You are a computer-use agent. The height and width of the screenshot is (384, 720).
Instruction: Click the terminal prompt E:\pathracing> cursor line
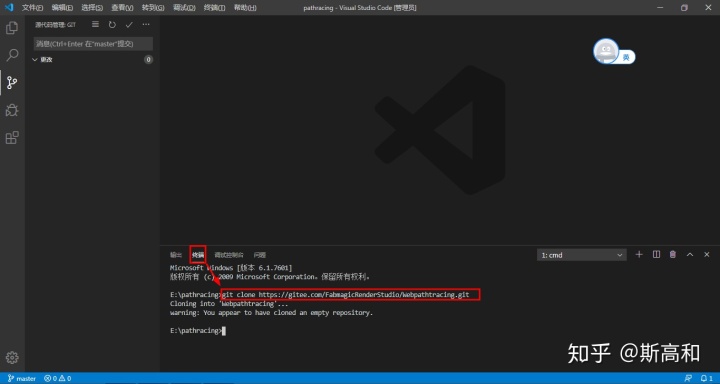[x=198, y=331]
